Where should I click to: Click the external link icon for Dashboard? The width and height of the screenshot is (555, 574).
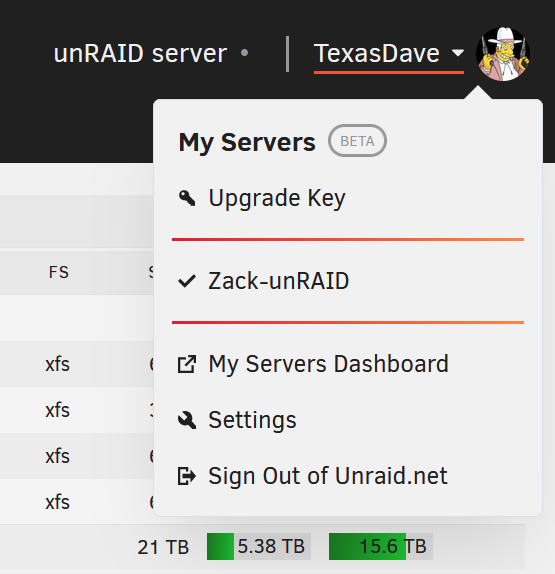(187, 364)
